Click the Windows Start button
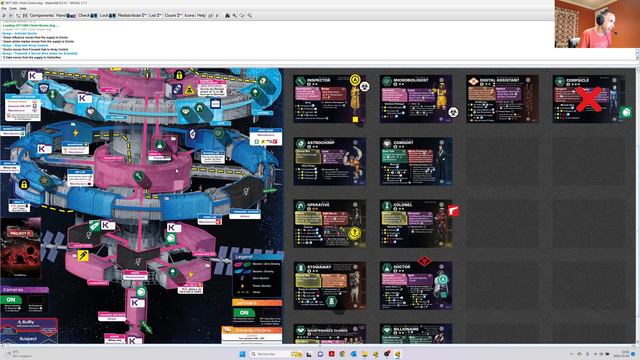Image resolution: width=640 pixels, height=360 pixels. point(242,354)
